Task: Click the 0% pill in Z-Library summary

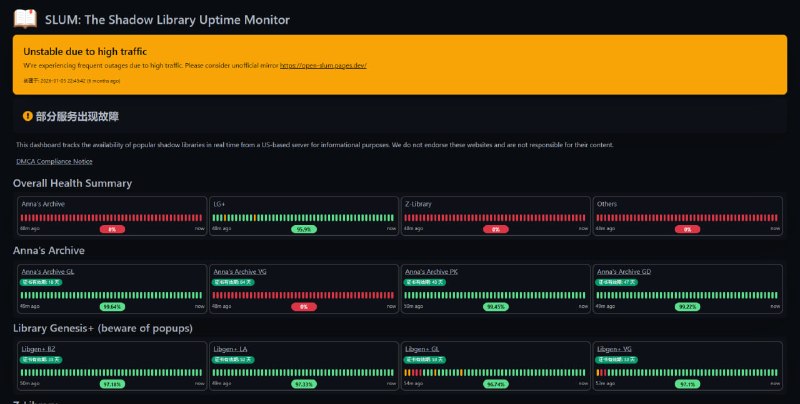Action: pos(495,229)
